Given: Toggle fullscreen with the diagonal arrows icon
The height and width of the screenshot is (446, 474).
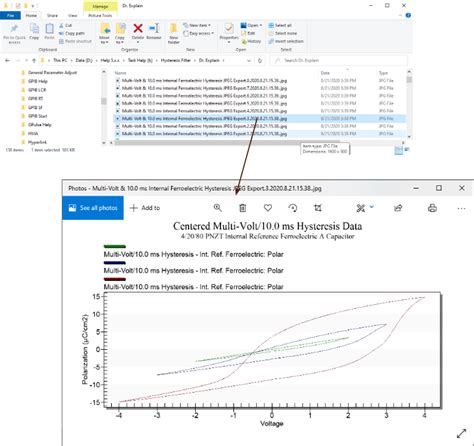Looking at the screenshot, I should click(461, 433).
